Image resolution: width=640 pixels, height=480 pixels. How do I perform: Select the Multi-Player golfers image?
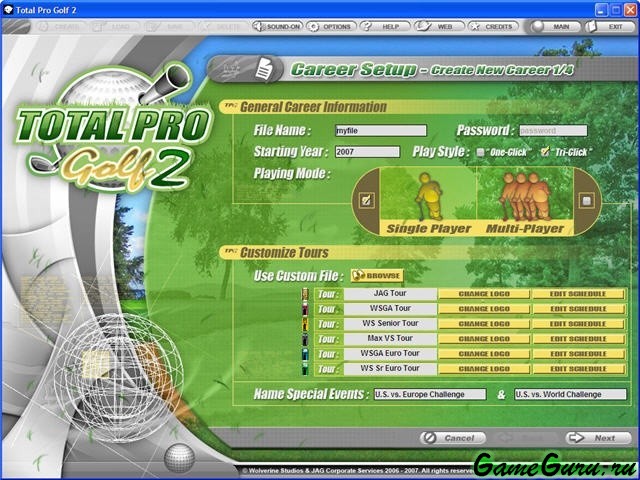point(526,196)
